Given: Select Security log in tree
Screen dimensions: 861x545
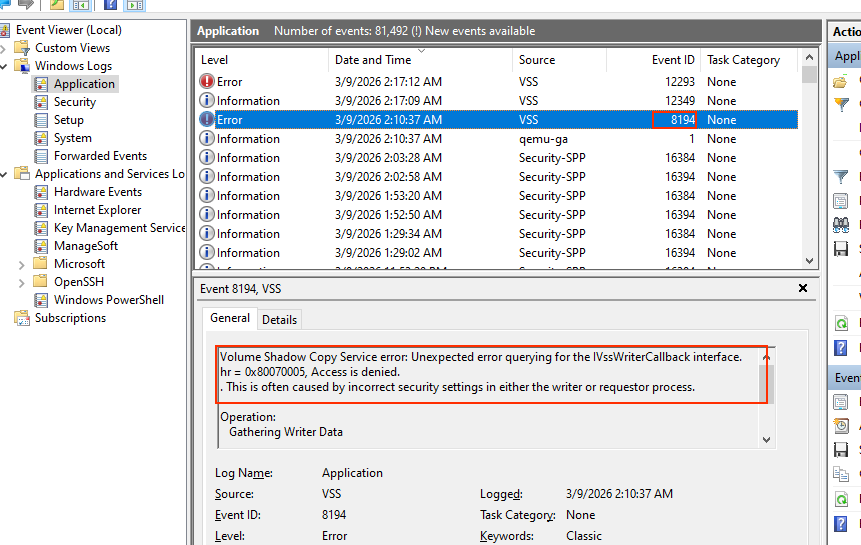Looking at the screenshot, I should click(x=75, y=102).
